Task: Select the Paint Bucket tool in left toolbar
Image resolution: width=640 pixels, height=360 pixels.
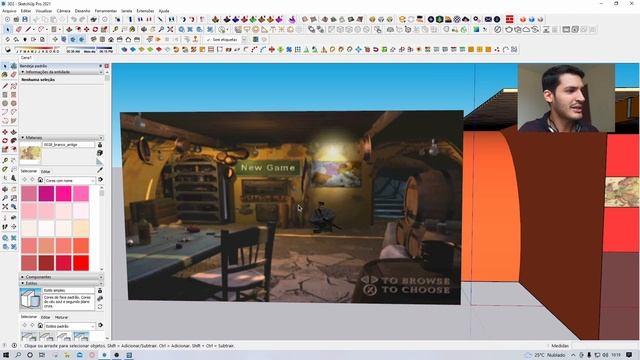Action: click(4, 75)
